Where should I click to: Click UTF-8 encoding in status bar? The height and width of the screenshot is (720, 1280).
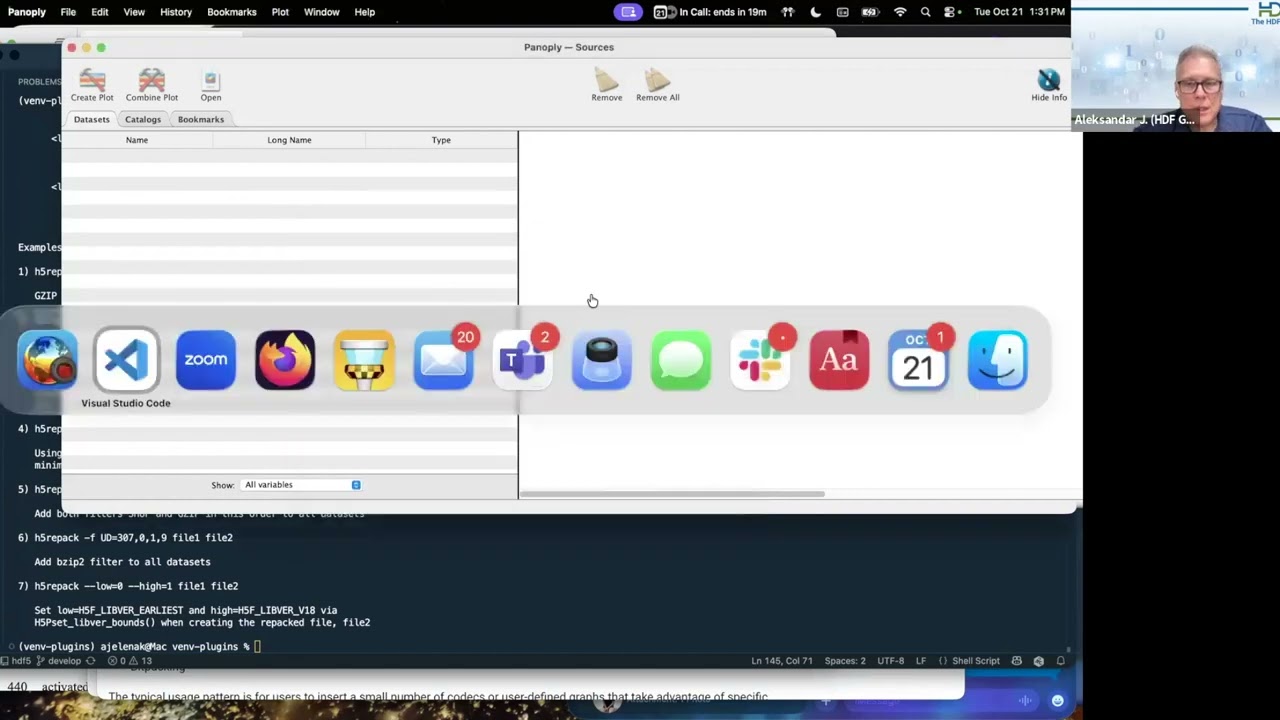point(891,661)
